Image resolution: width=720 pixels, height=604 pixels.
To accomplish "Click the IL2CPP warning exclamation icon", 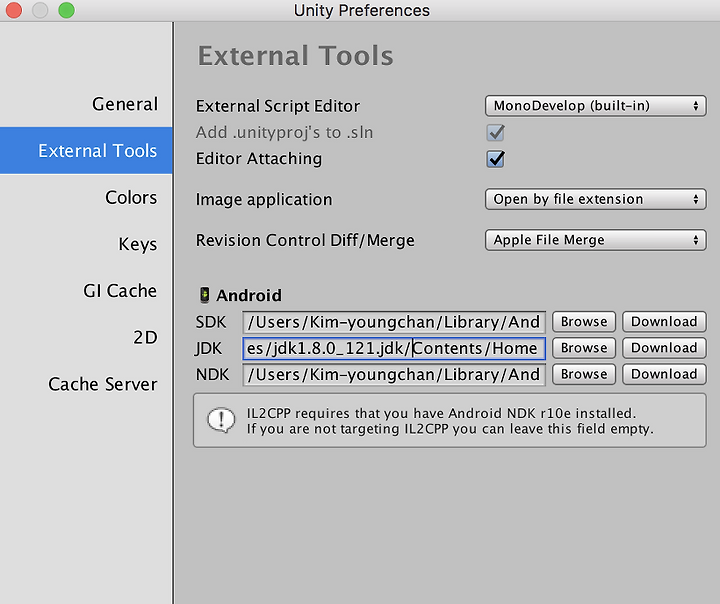I will click(x=221, y=421).
